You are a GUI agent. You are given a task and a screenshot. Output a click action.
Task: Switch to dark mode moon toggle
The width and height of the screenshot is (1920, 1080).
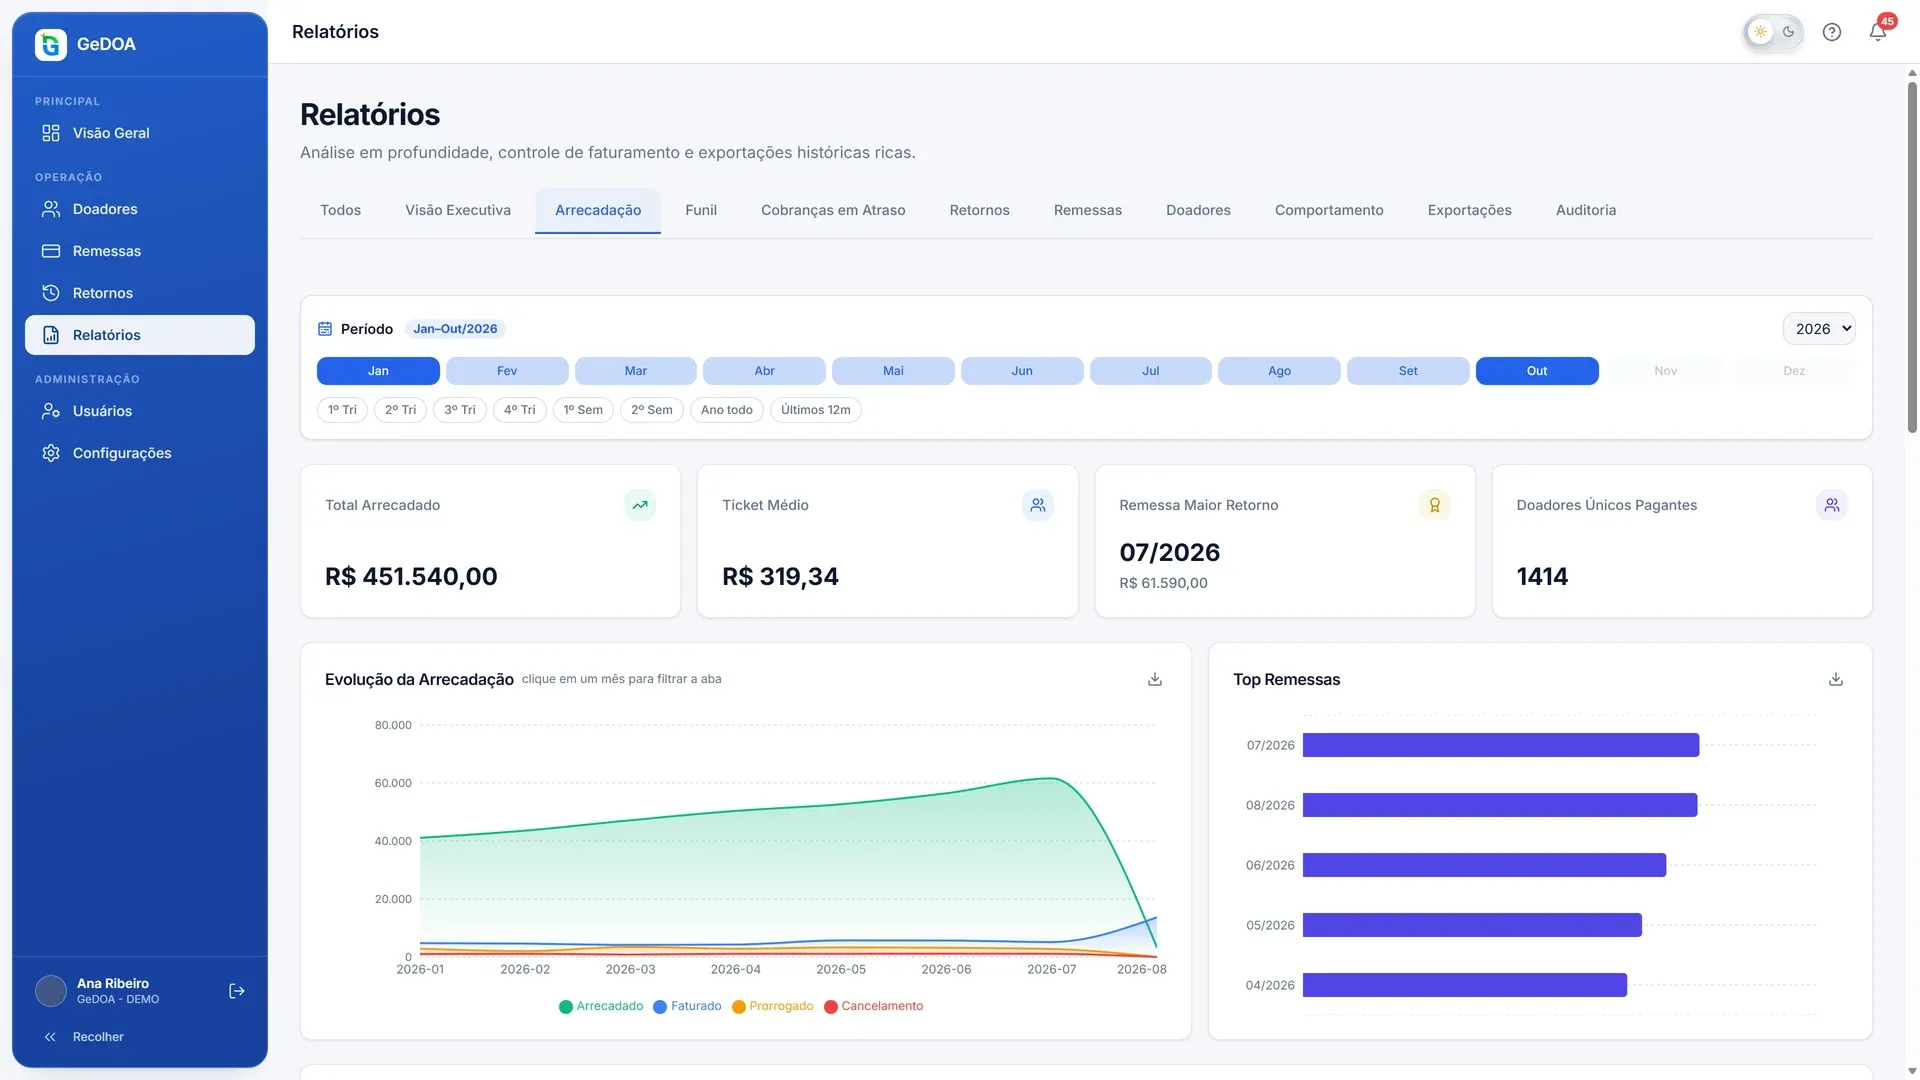click(x=1789, y=32)
